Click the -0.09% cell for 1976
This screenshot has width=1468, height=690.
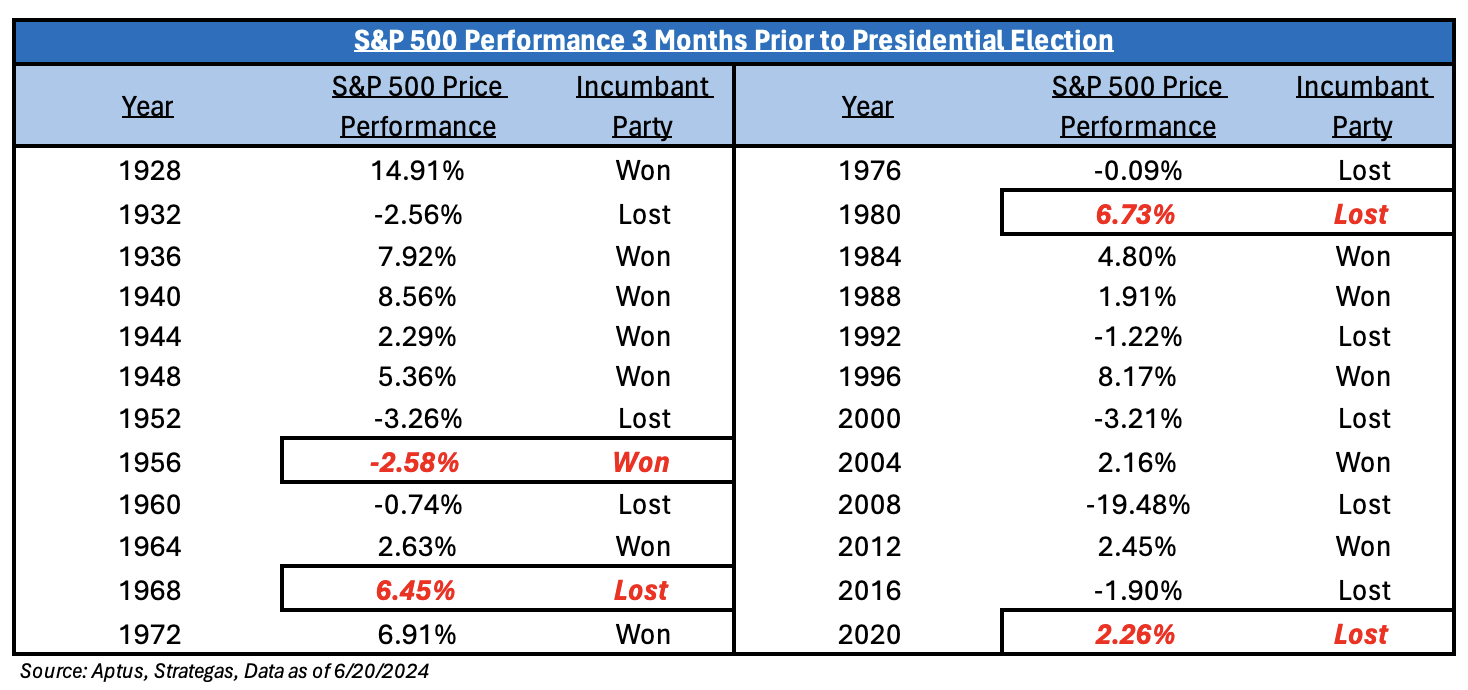[x=1138, y=171]
